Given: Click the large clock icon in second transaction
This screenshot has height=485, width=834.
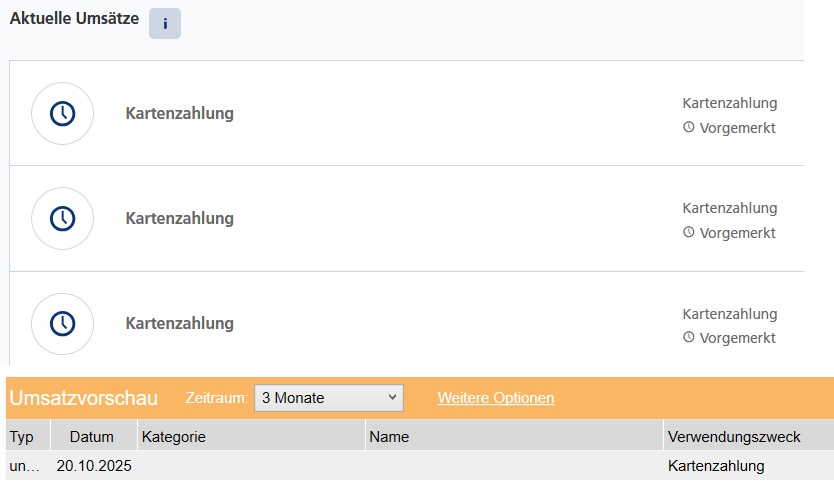Looking at the screenshot, I should (x=62, y=218).
